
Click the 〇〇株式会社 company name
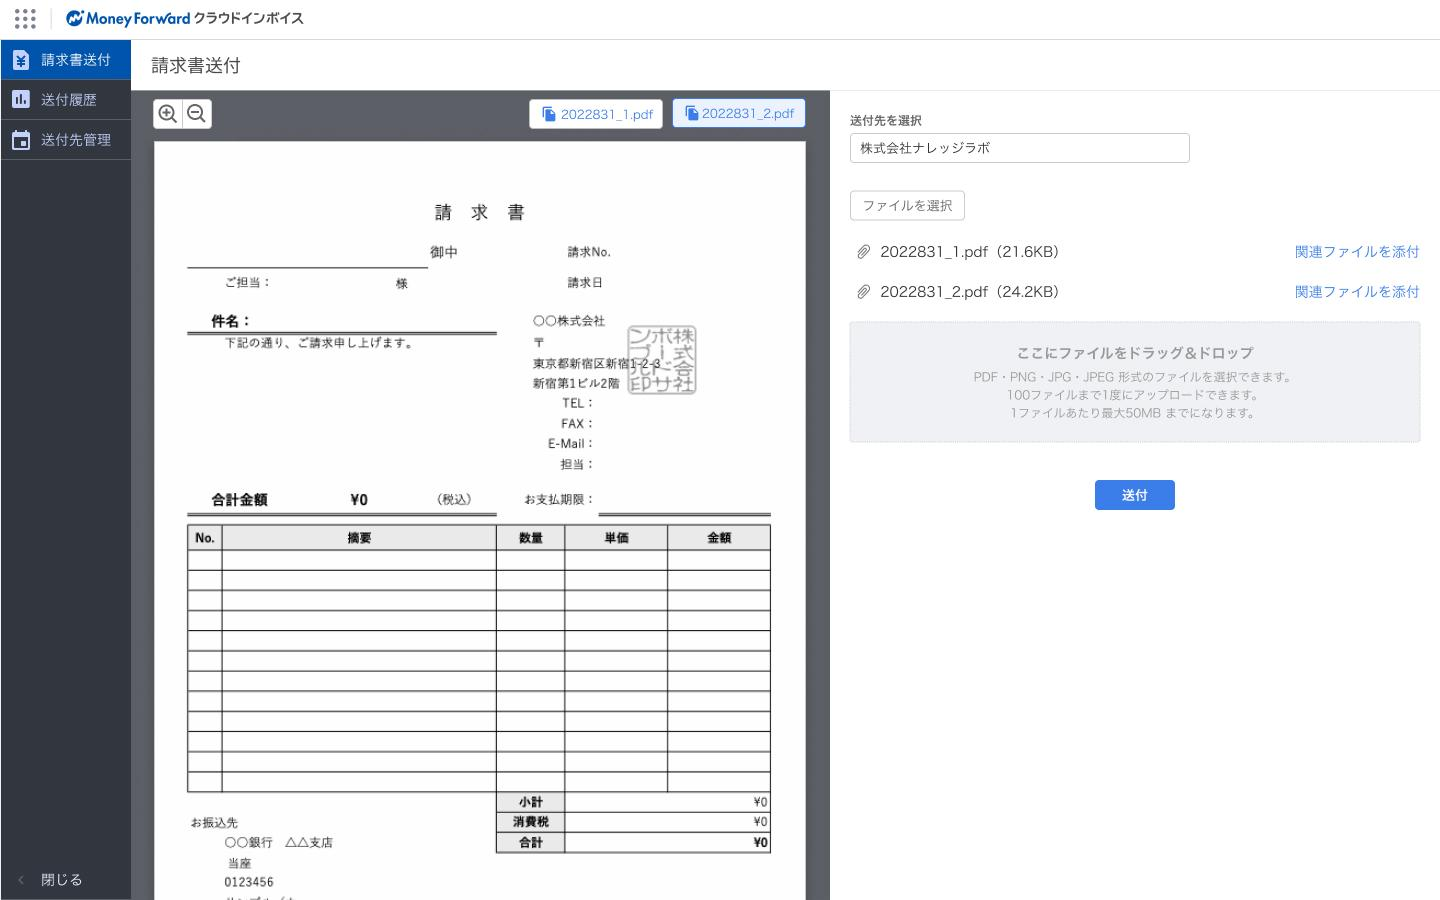pyautogui.click(x=569, y=321)
